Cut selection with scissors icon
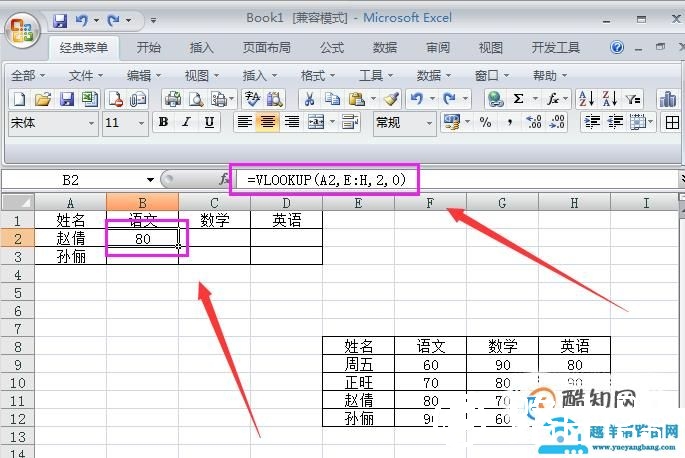685x458 pixels. click(x=309, y=99)
